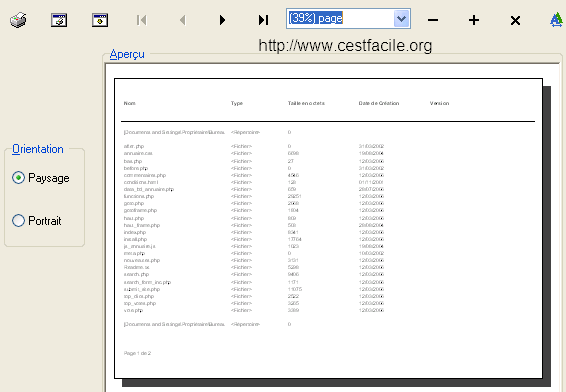Viewport: 566px width, 392px height.
Task: Zoom out with the minus button
Action: (433, 20)
